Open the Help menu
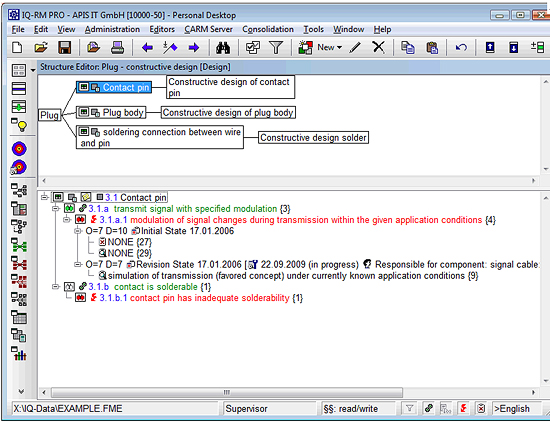This screenshot has height=423, width=550. tap(382, 29)
